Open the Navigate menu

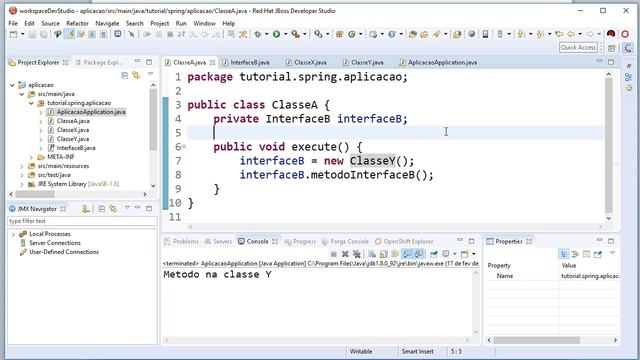coord(107,23)
